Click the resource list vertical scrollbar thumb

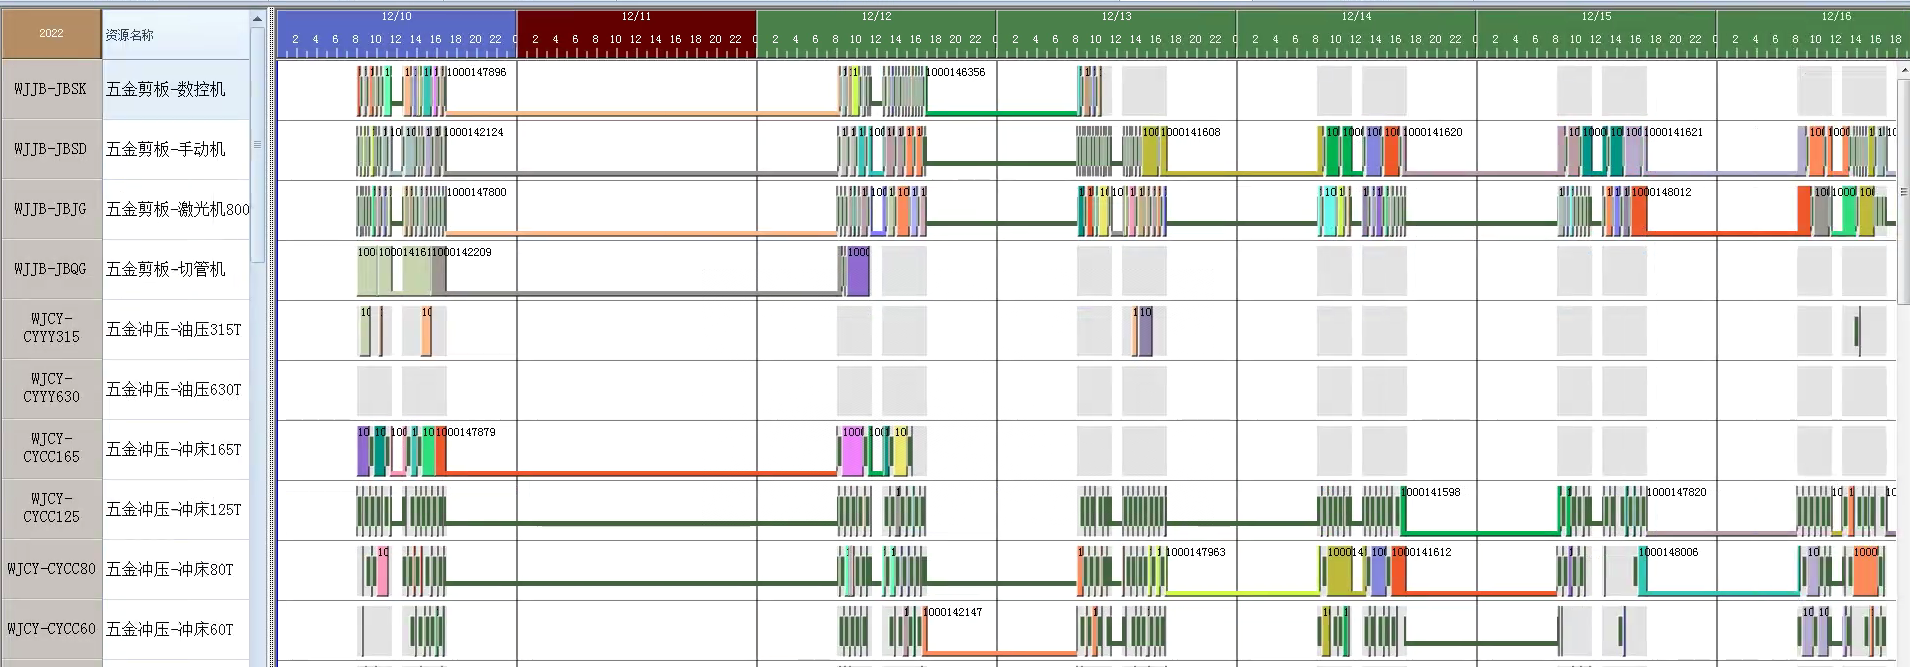click(257, 145)
